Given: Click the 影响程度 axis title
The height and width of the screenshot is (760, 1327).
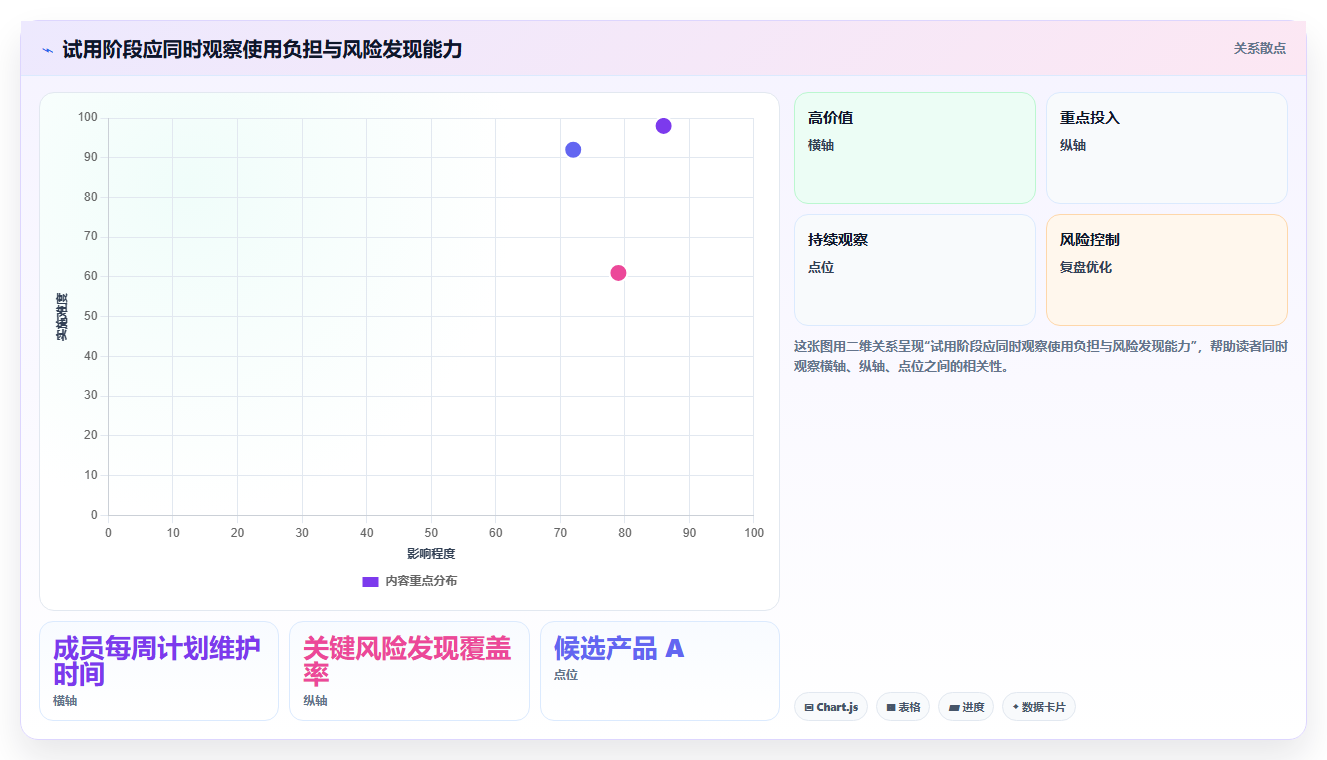Looking at the screenshot, I should pyautogui.click(x=431, y=554).
